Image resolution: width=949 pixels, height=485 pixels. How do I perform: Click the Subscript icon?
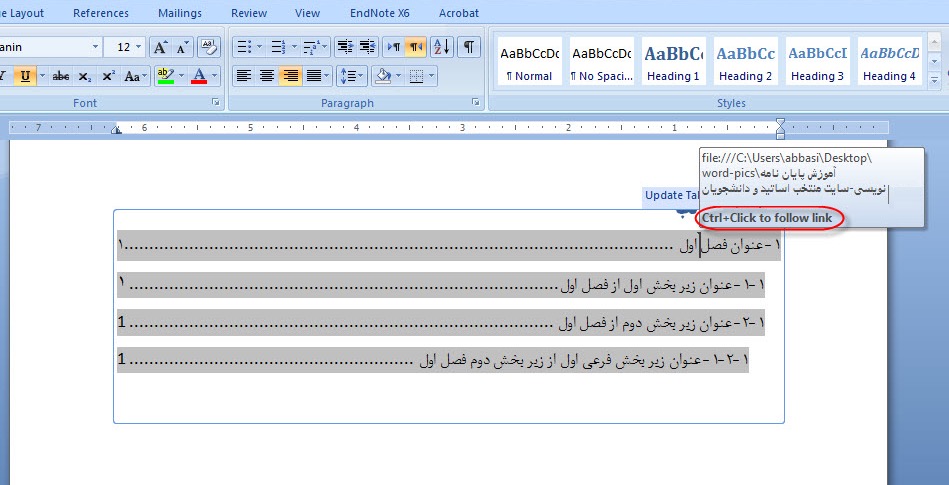click(85, 76)
